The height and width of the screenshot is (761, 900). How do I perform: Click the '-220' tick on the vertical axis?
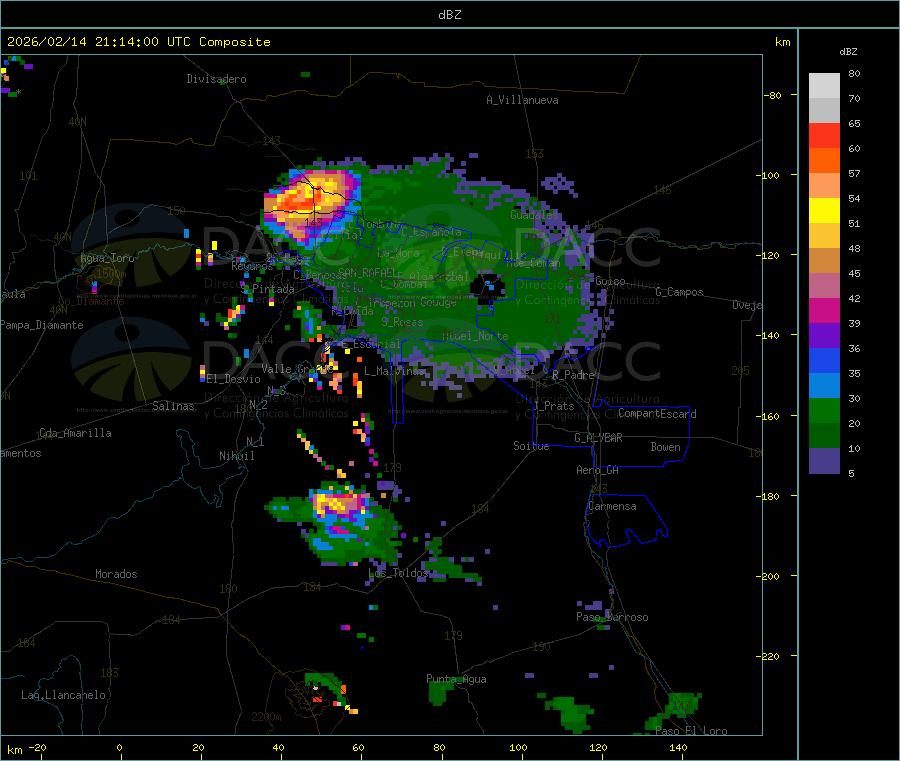(767, 657)
